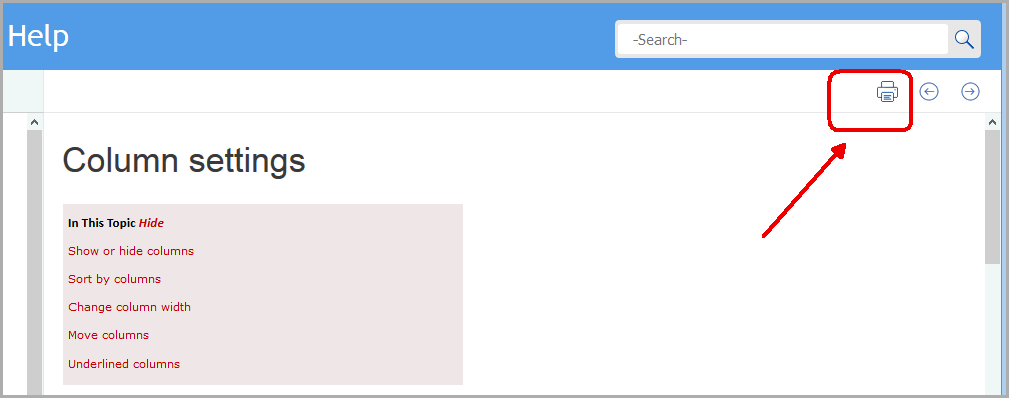Jump to the Change column width section
Image resolution: width=1009 pixels, height=398 pixels.
coord(129,307)
